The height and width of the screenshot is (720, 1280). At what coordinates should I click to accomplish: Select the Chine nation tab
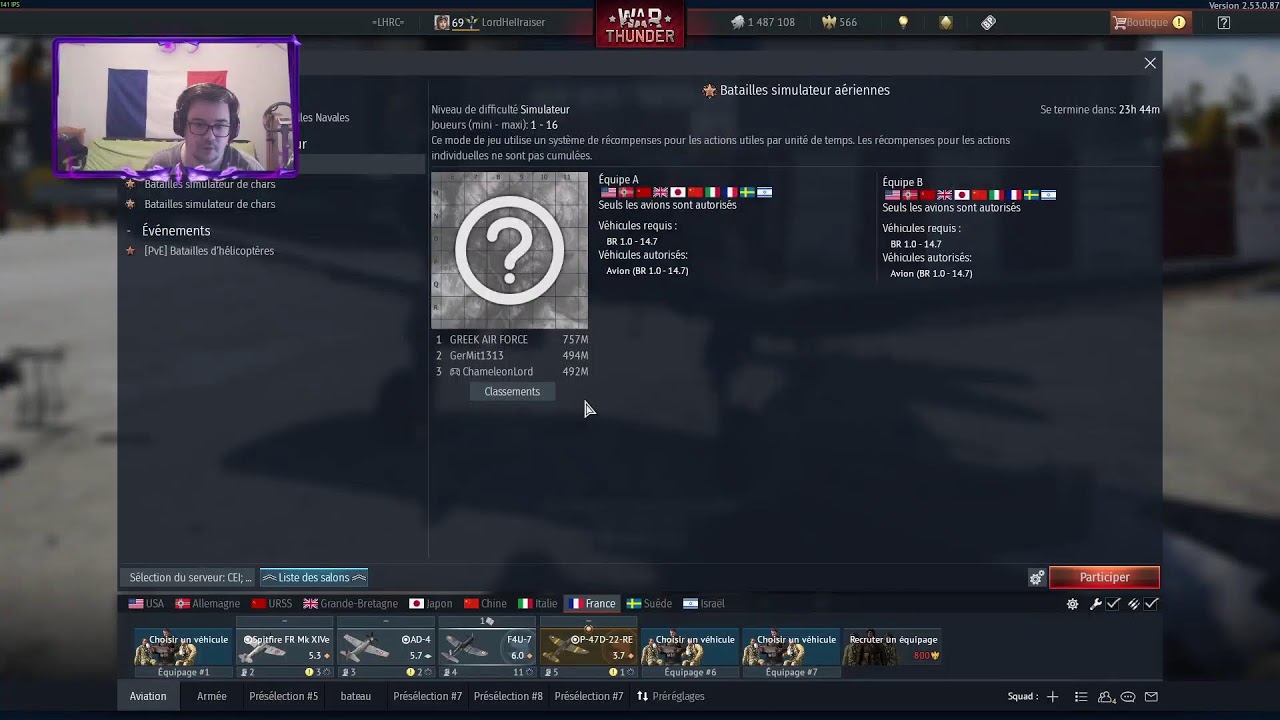(485, 604)
